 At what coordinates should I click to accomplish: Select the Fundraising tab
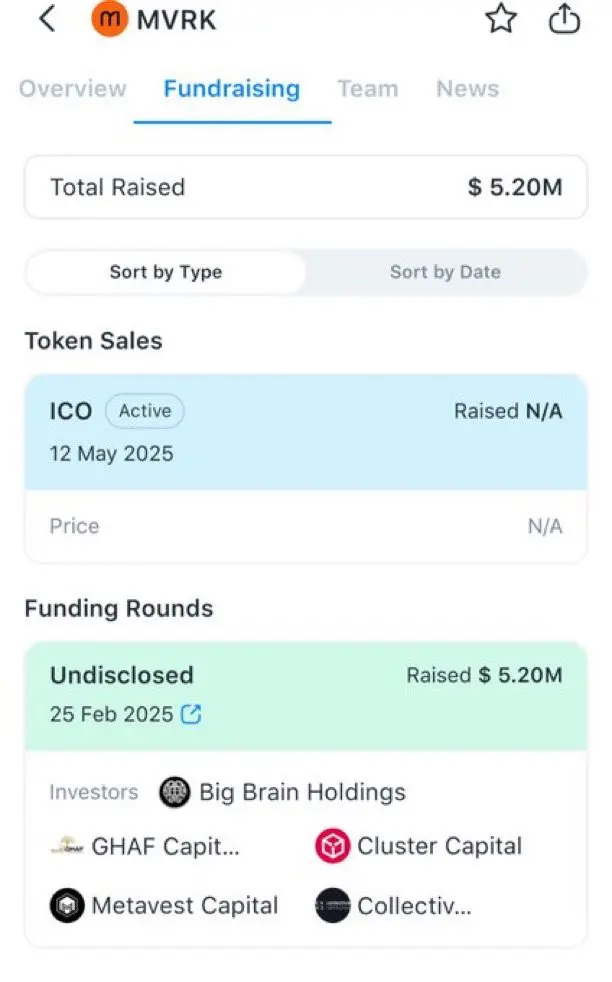click(232, 89)
